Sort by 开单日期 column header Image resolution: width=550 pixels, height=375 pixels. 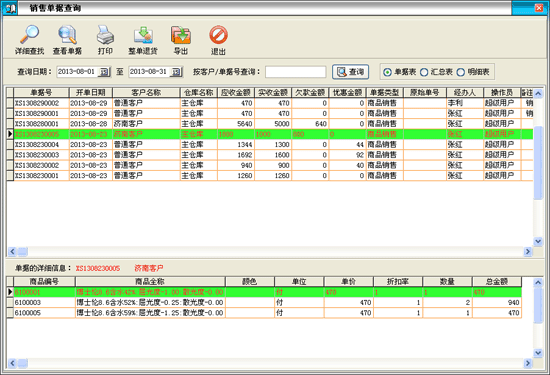coord(90,93)
